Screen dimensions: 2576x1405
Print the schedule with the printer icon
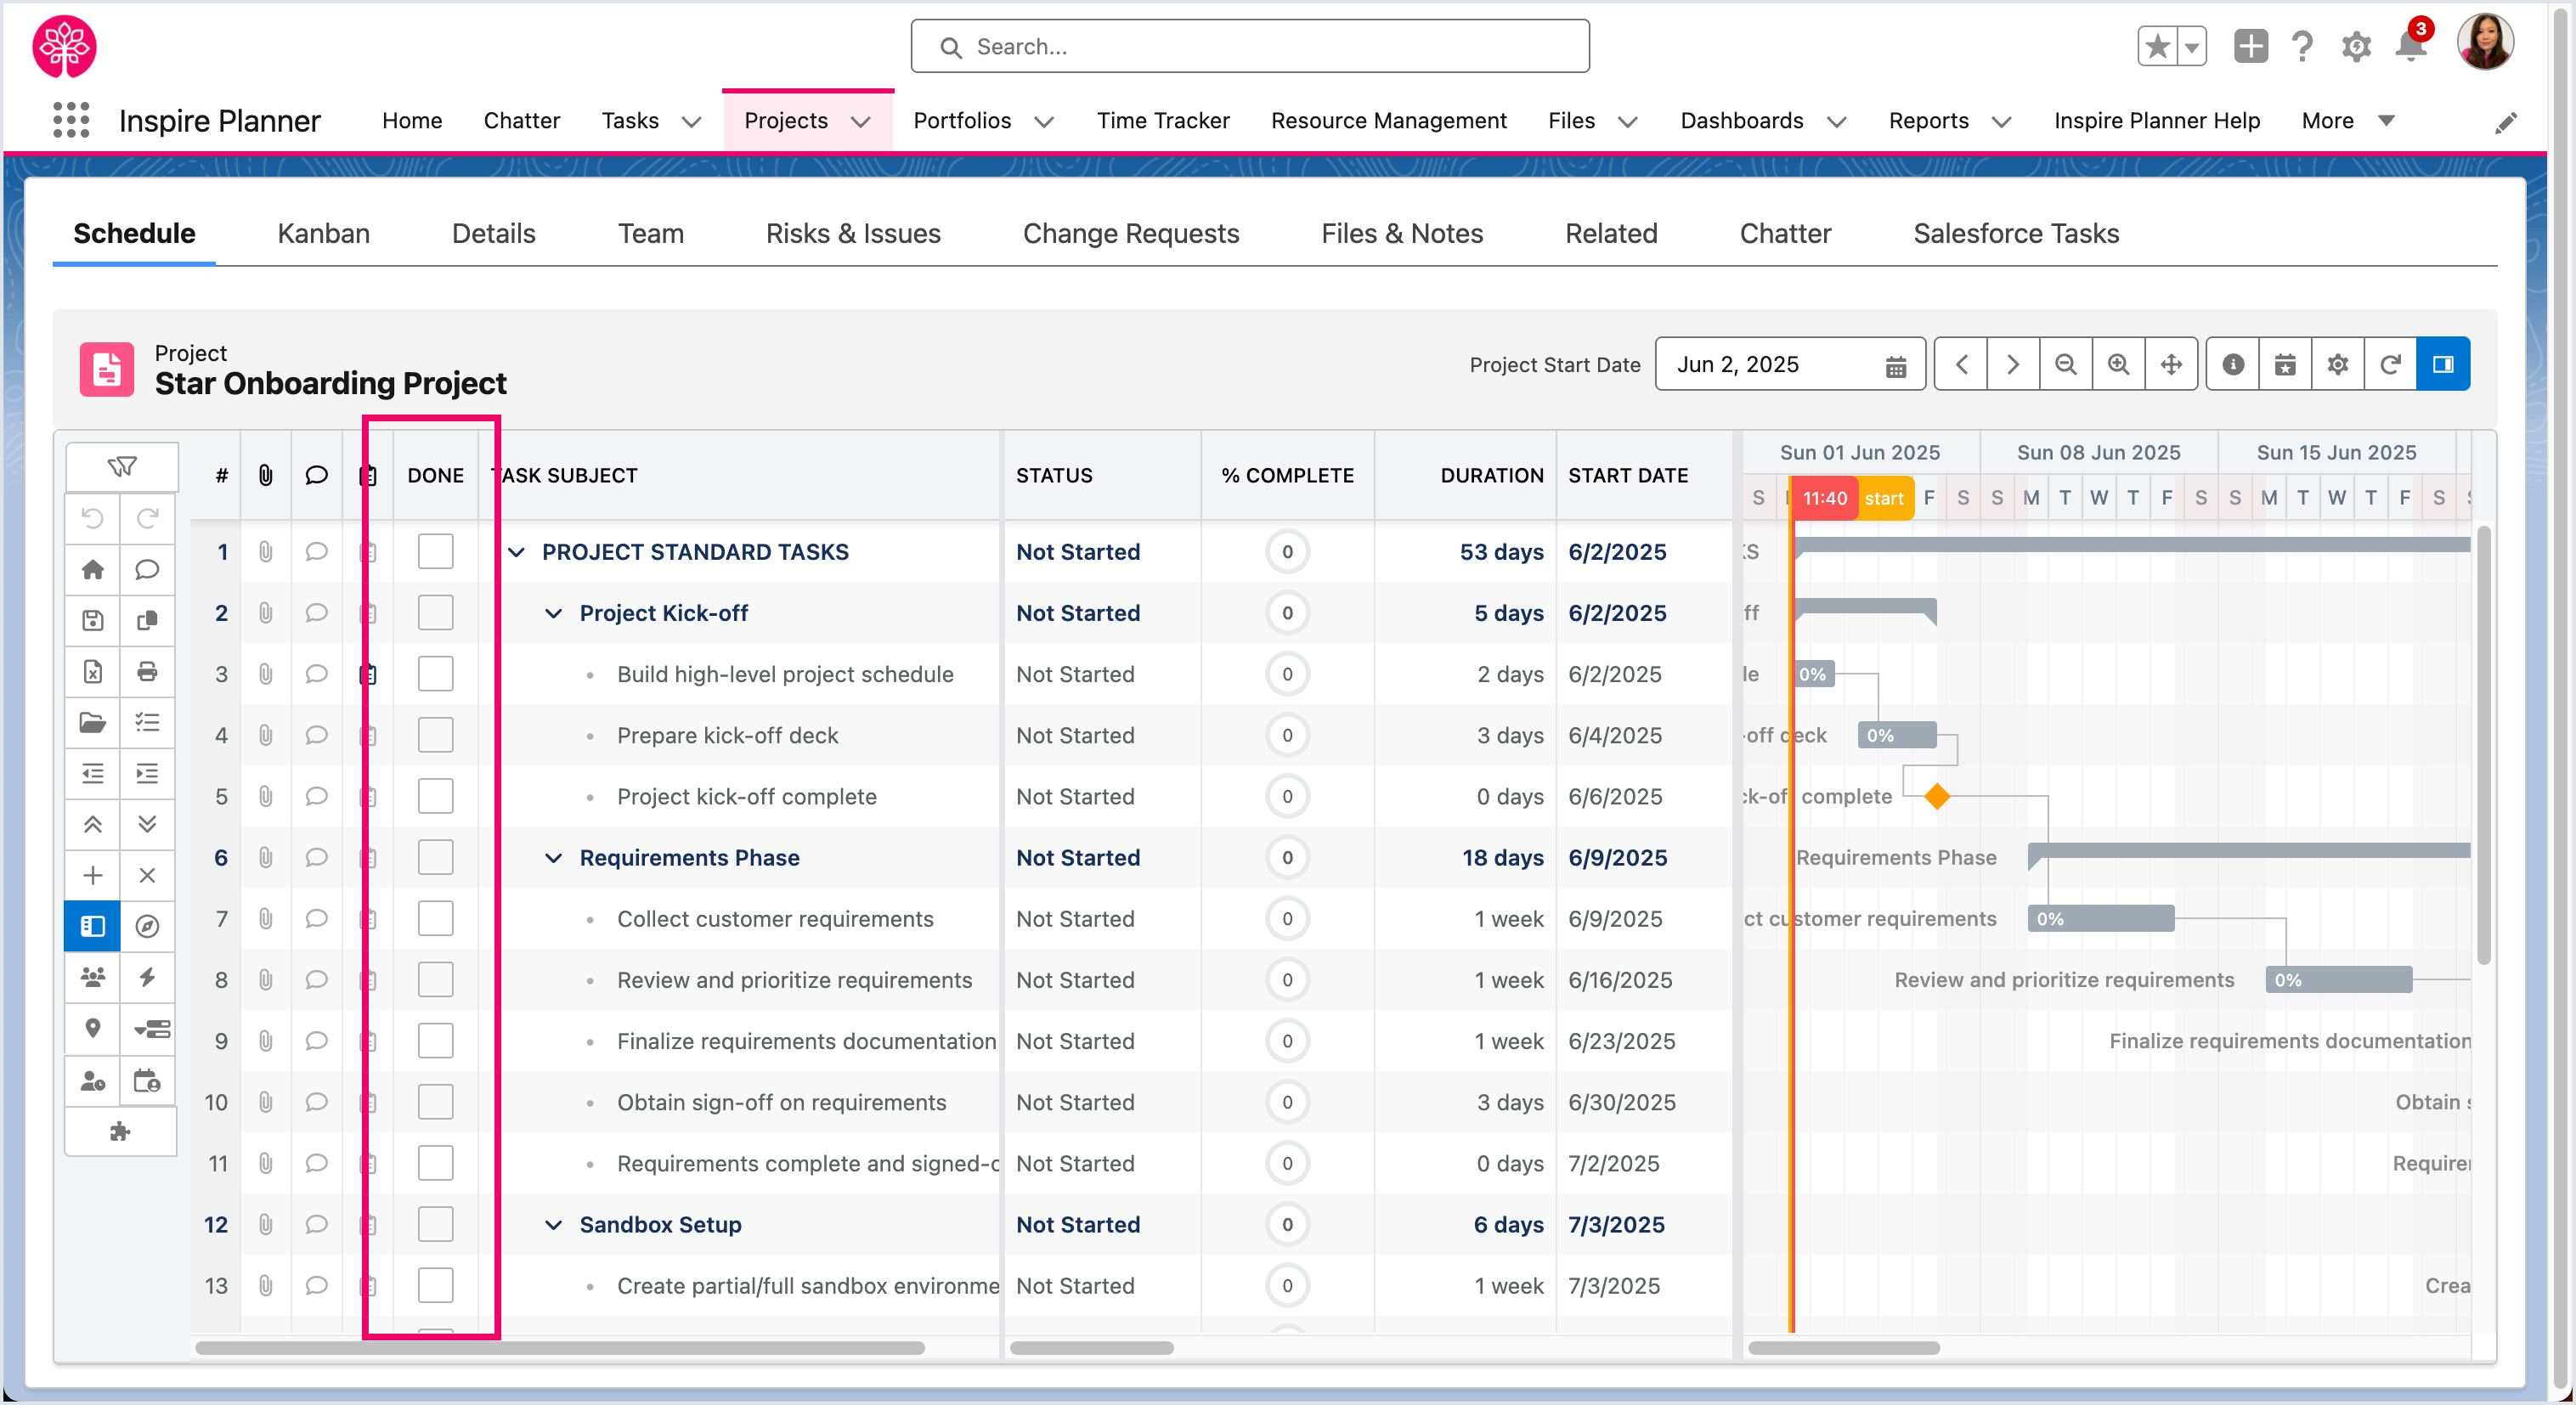tap(147, 671)
